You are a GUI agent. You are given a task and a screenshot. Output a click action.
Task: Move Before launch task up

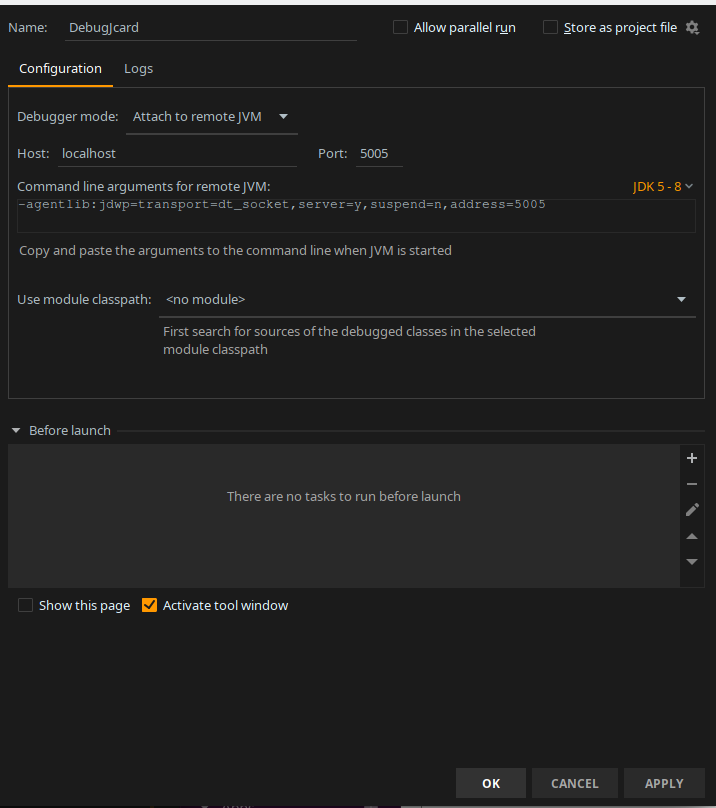point(691,536)
